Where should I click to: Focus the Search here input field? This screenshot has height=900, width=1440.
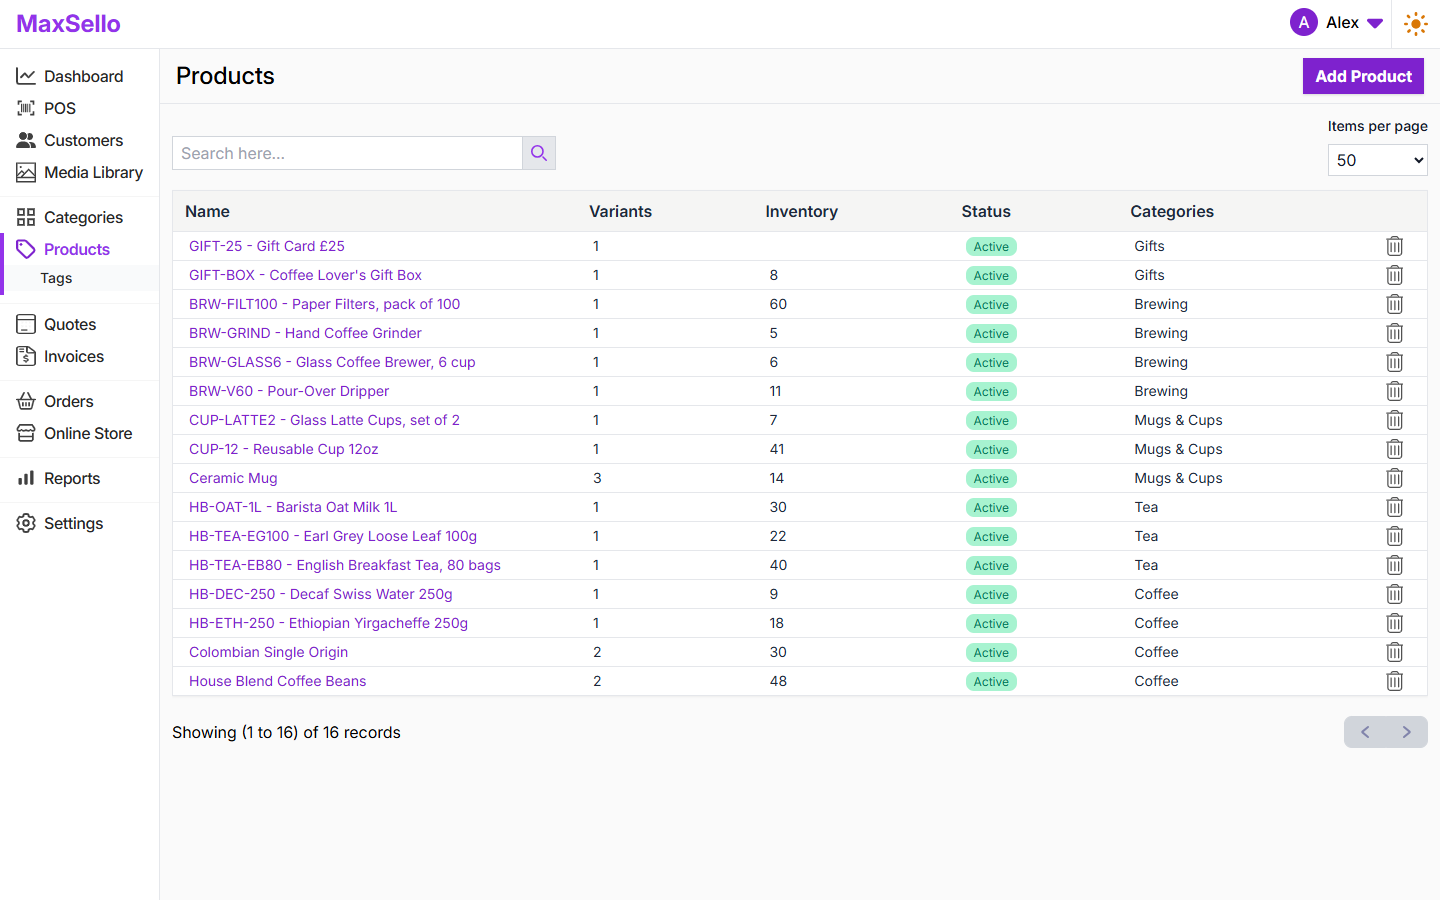(347, 153)
